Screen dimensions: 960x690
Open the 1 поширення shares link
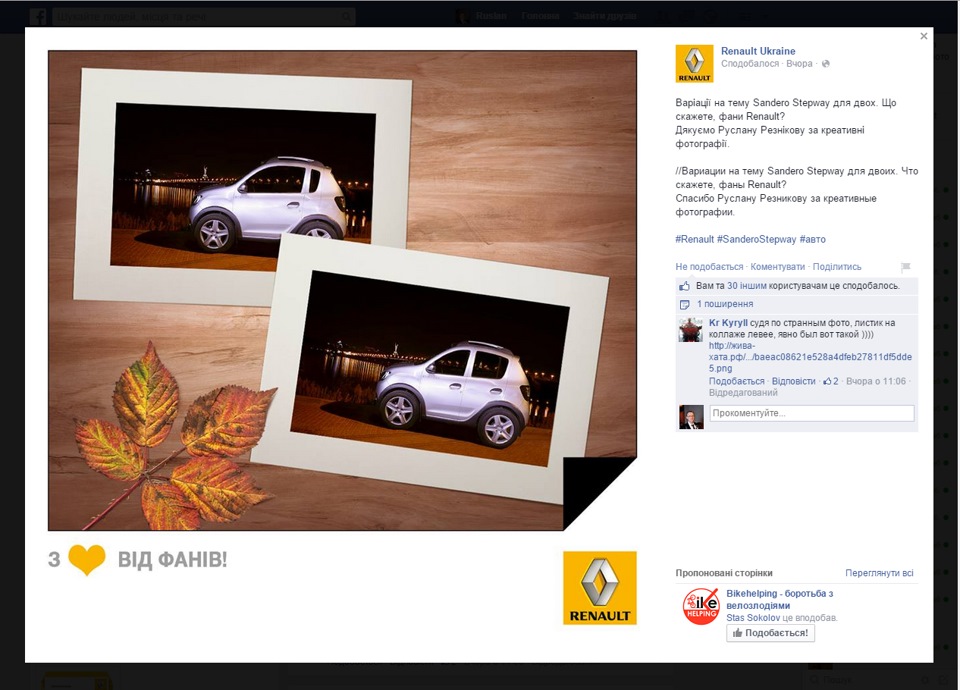pyautogui.click(x=725, y=304)
